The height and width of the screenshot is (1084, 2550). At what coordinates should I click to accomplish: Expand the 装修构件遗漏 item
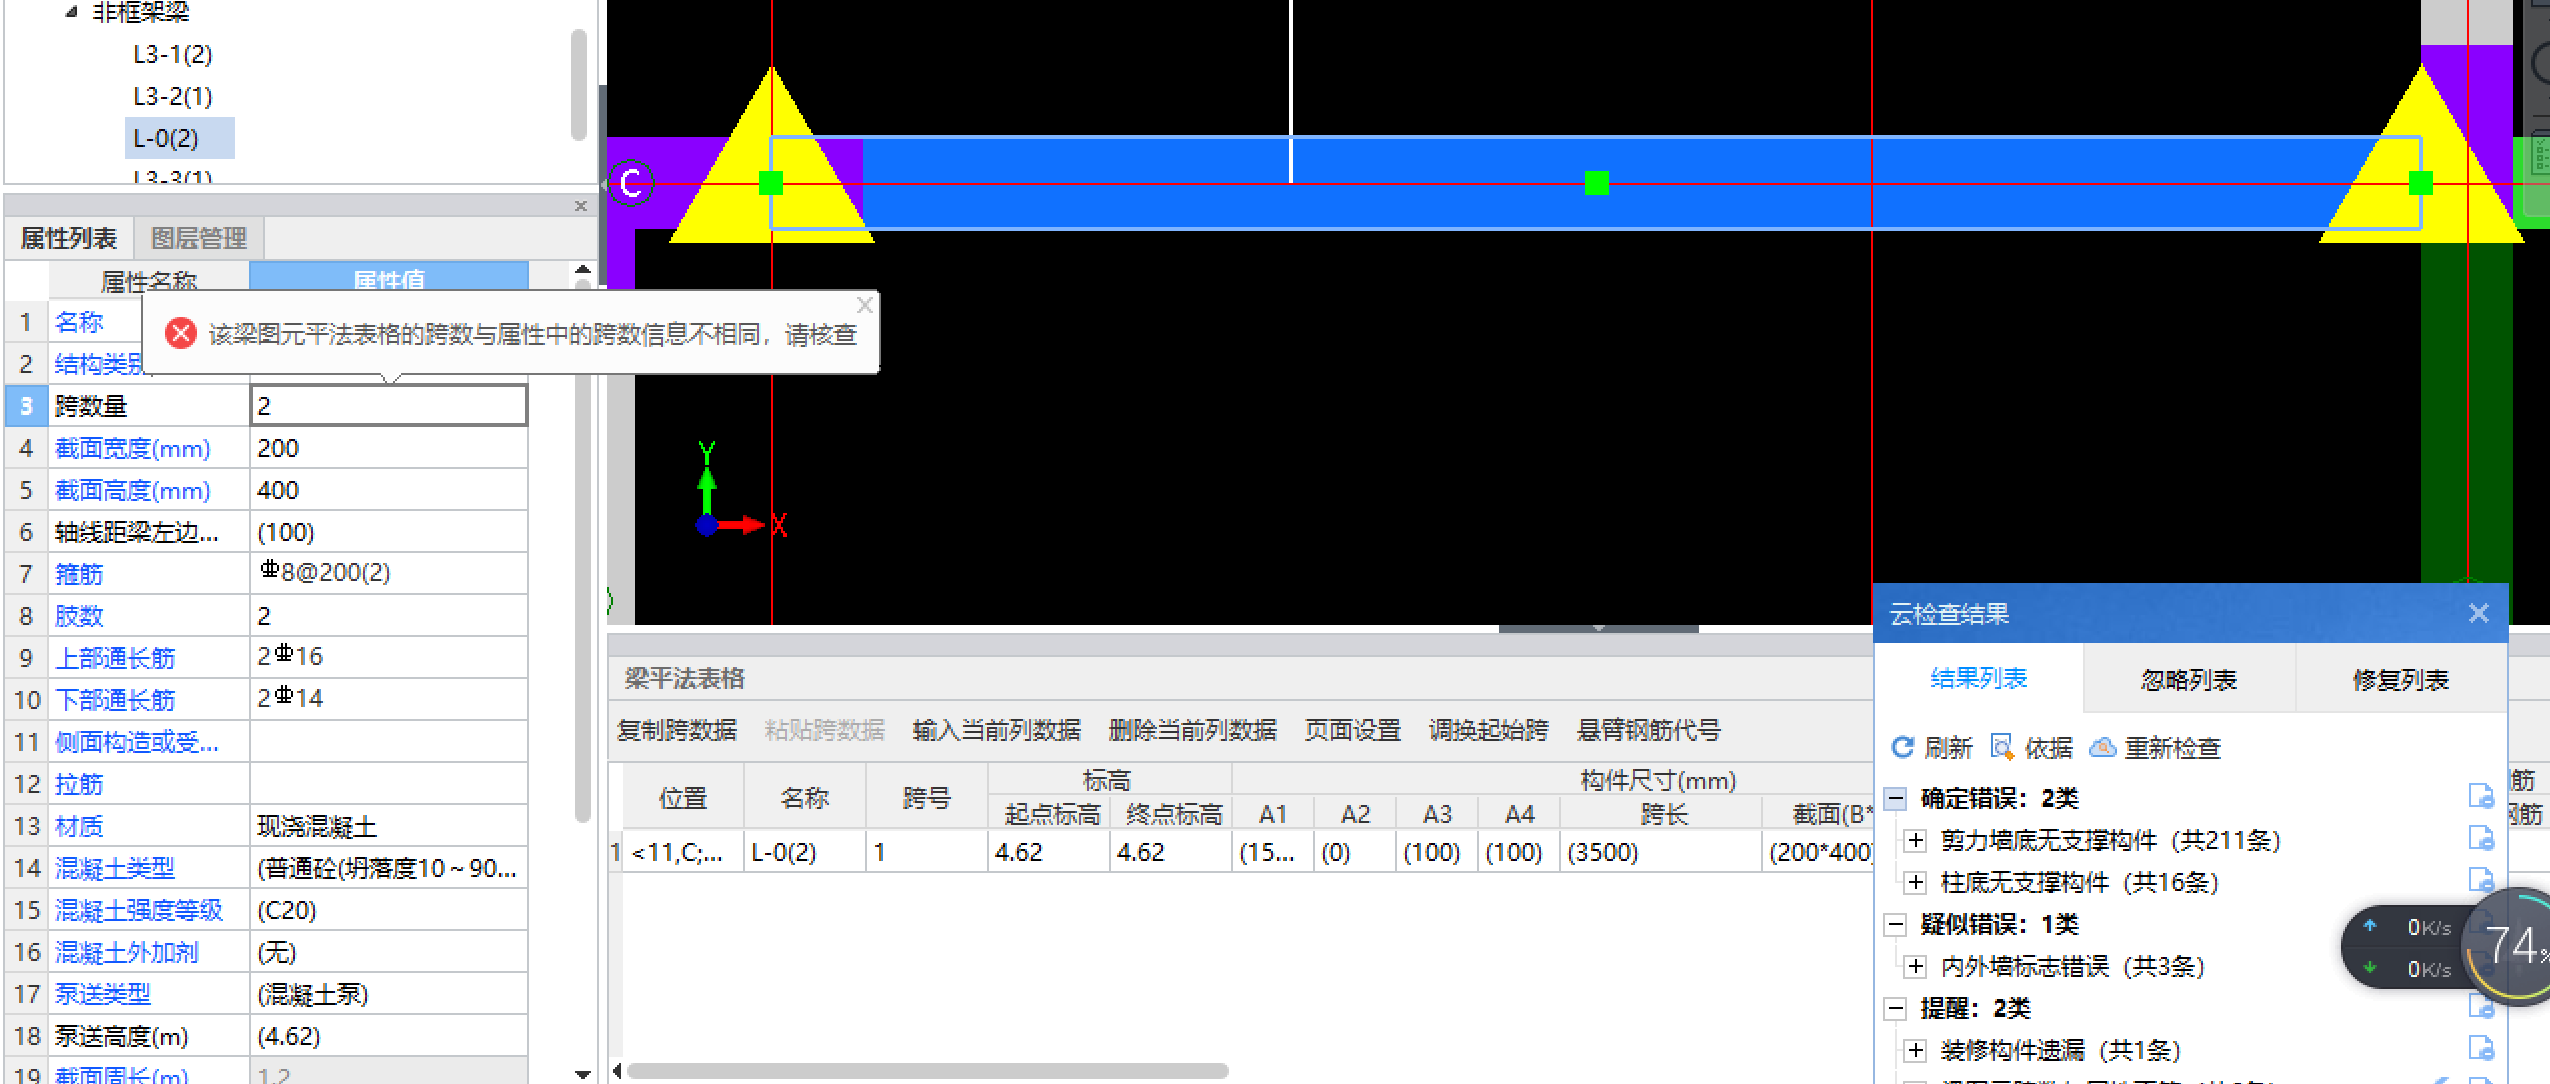(1915, 1050)
